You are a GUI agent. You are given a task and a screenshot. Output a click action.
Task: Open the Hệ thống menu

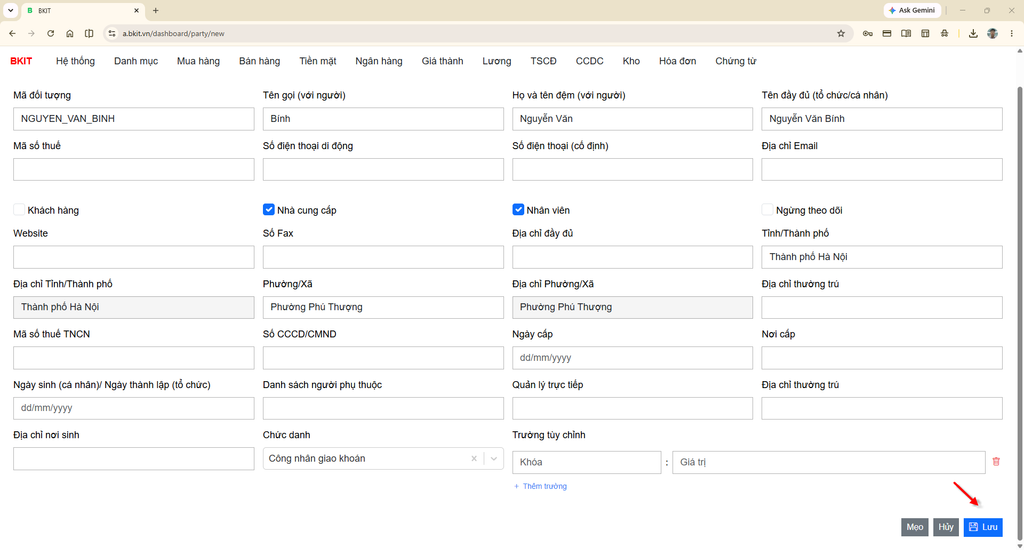click(75, 61)
